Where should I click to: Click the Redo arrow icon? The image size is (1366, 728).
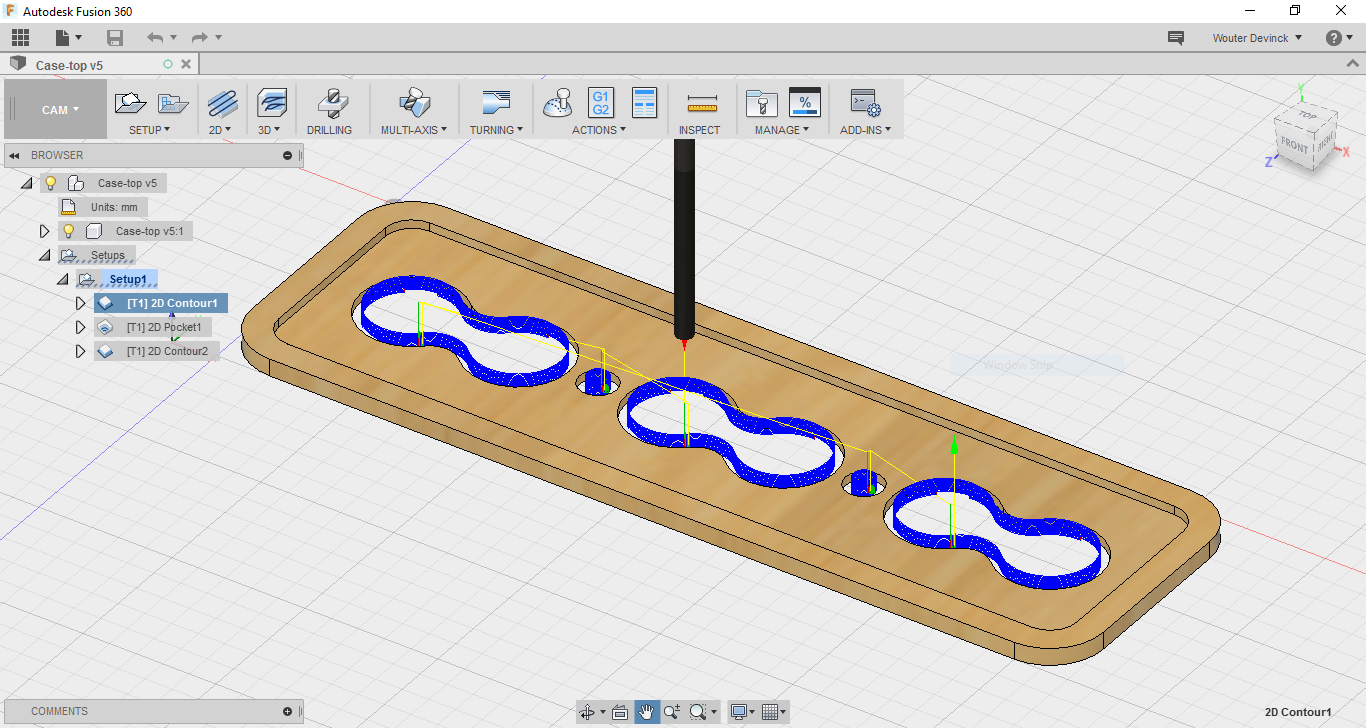[200, 38]
